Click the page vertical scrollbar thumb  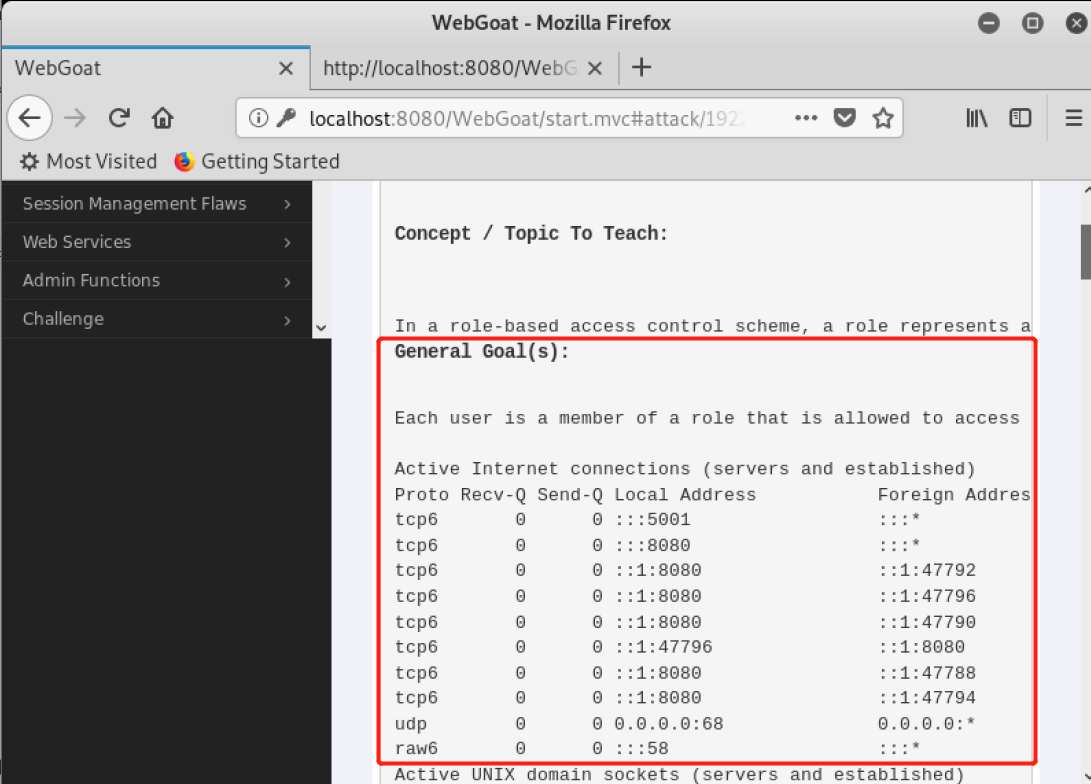click(1085, 252)
